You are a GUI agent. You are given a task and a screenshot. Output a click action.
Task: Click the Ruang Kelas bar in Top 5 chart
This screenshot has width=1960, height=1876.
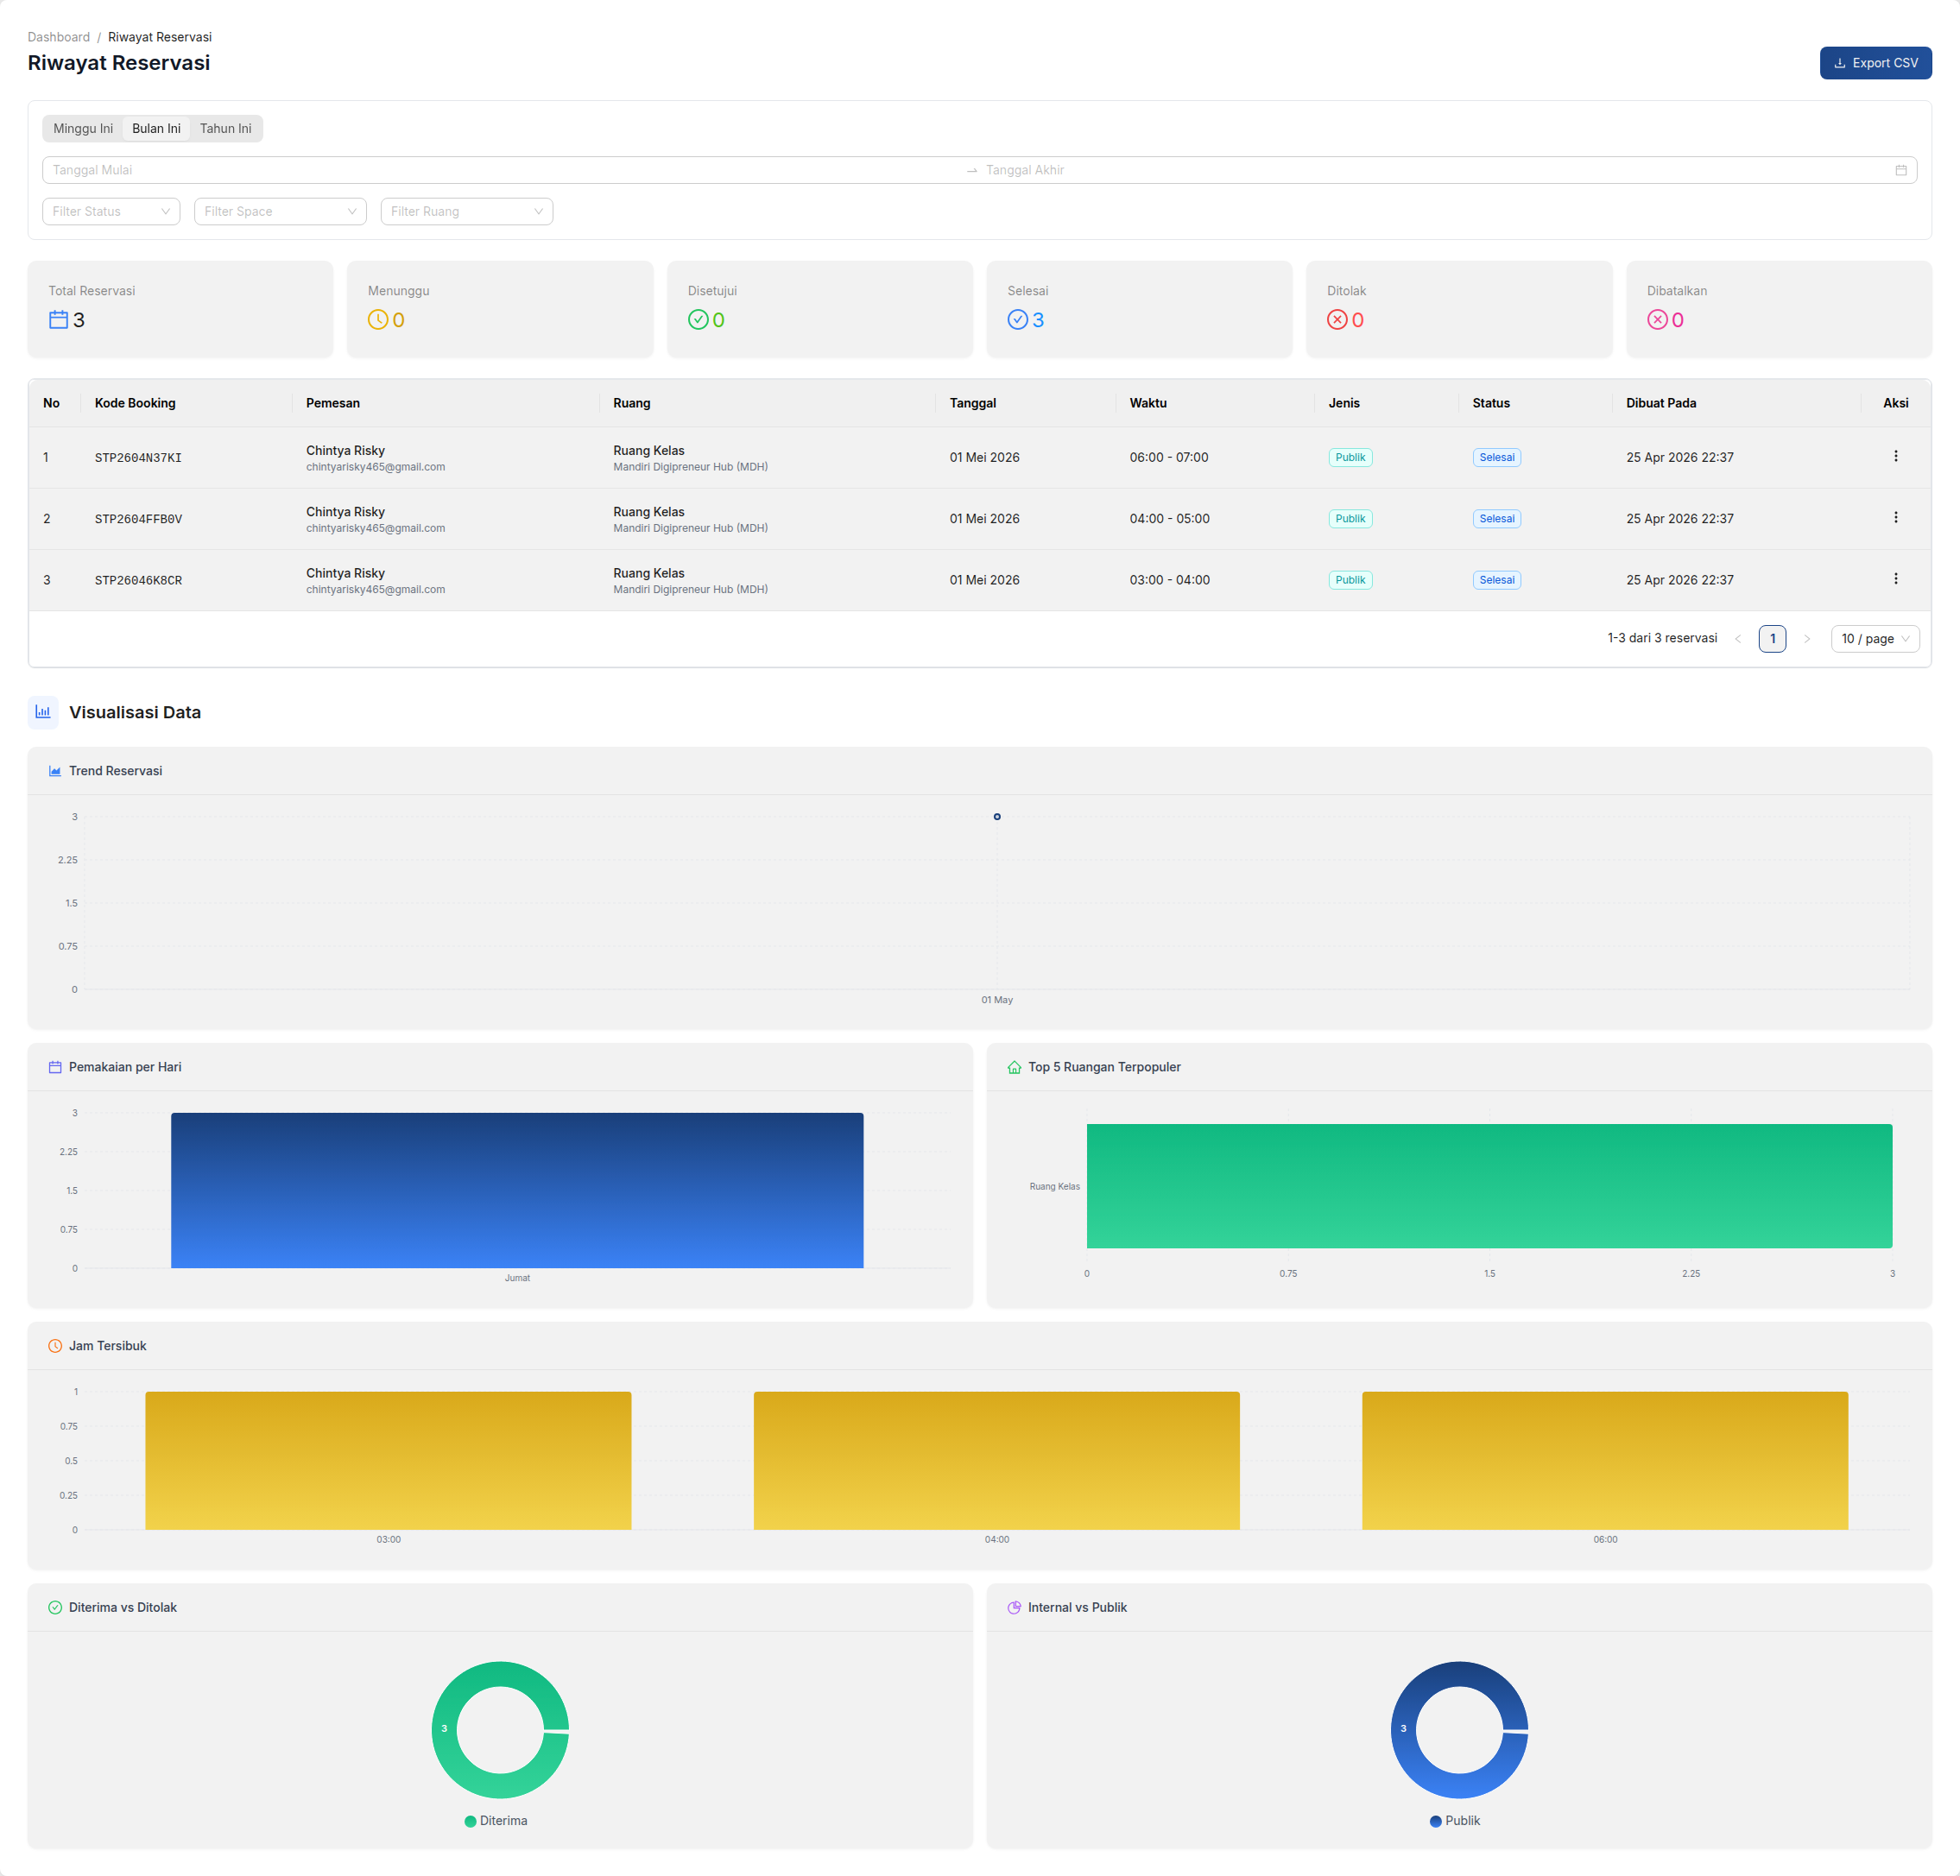[1489, 1186]
